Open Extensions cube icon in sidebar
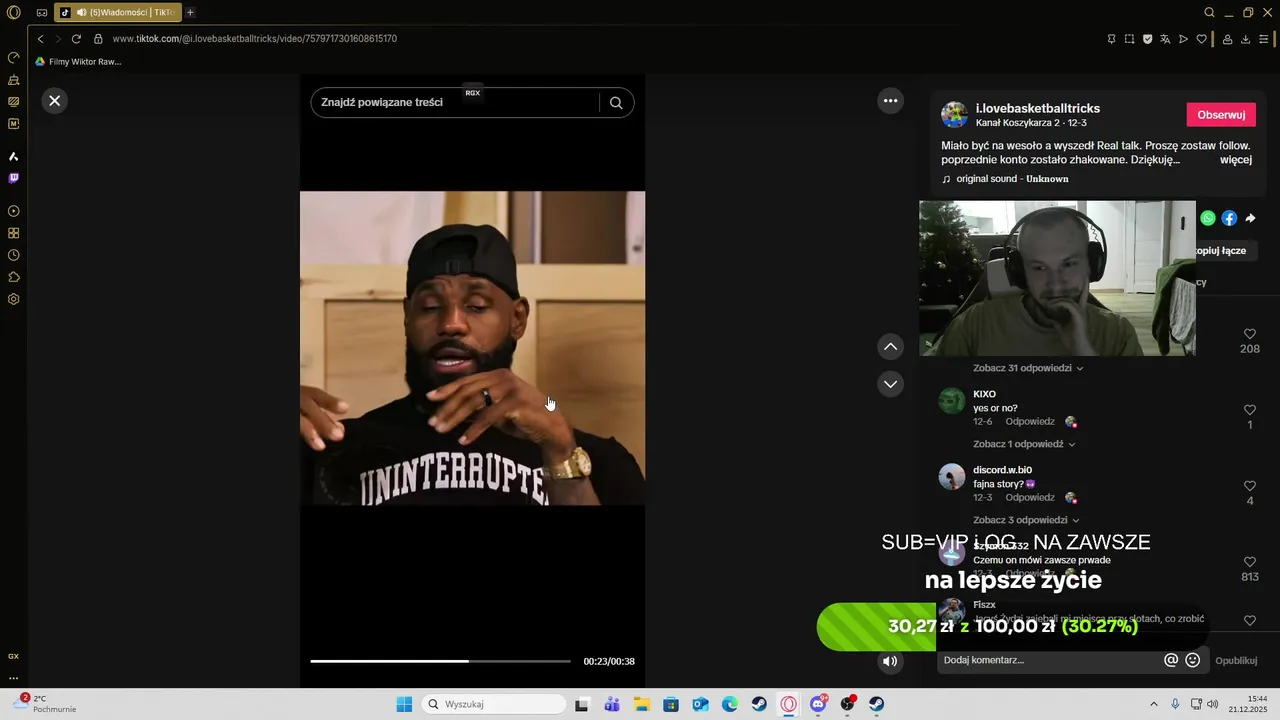This screenshot has width=1280, height=720. [x=14, y=277]
